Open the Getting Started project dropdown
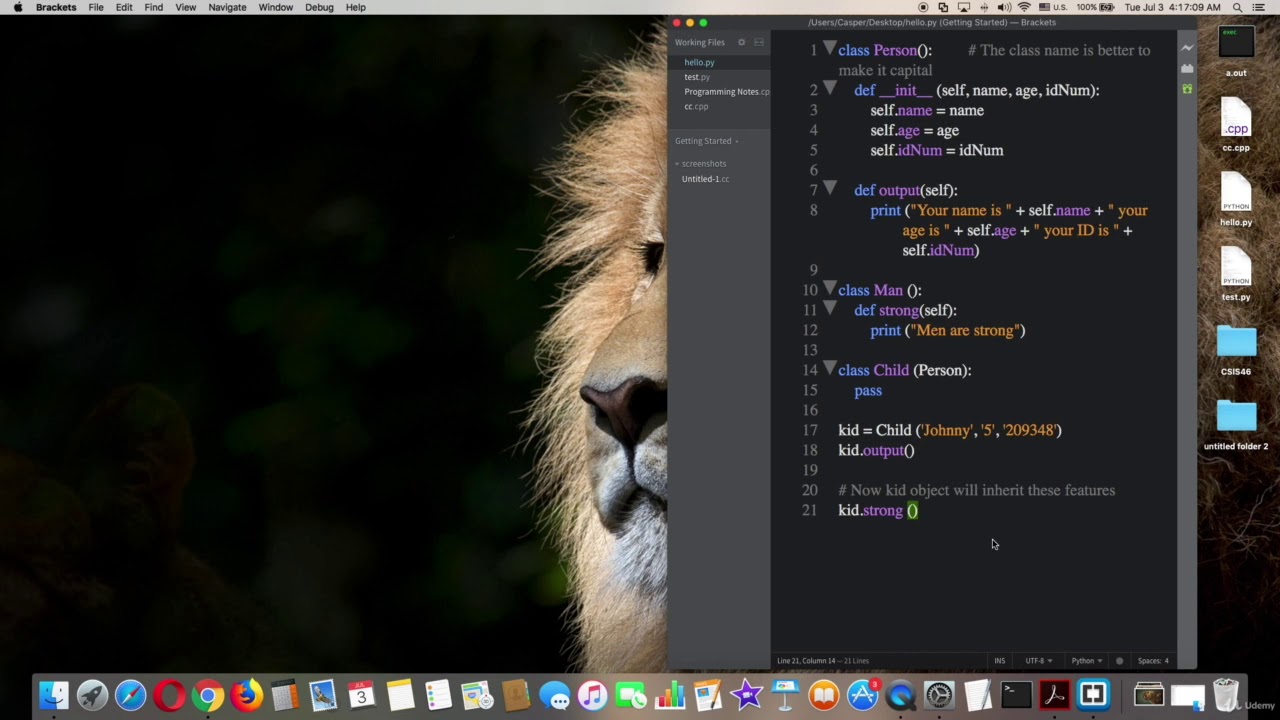 point(706,141)
